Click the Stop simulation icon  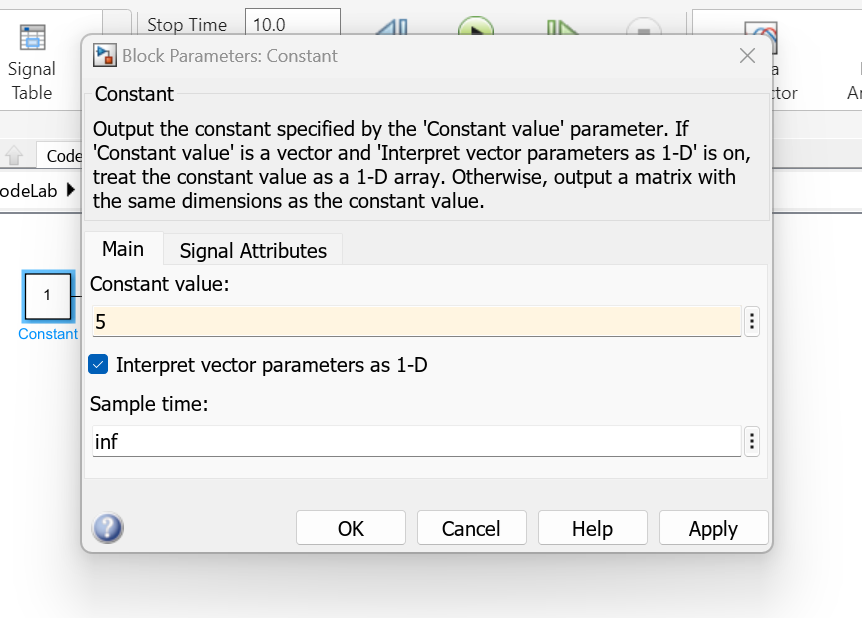(x=643, y=30)
